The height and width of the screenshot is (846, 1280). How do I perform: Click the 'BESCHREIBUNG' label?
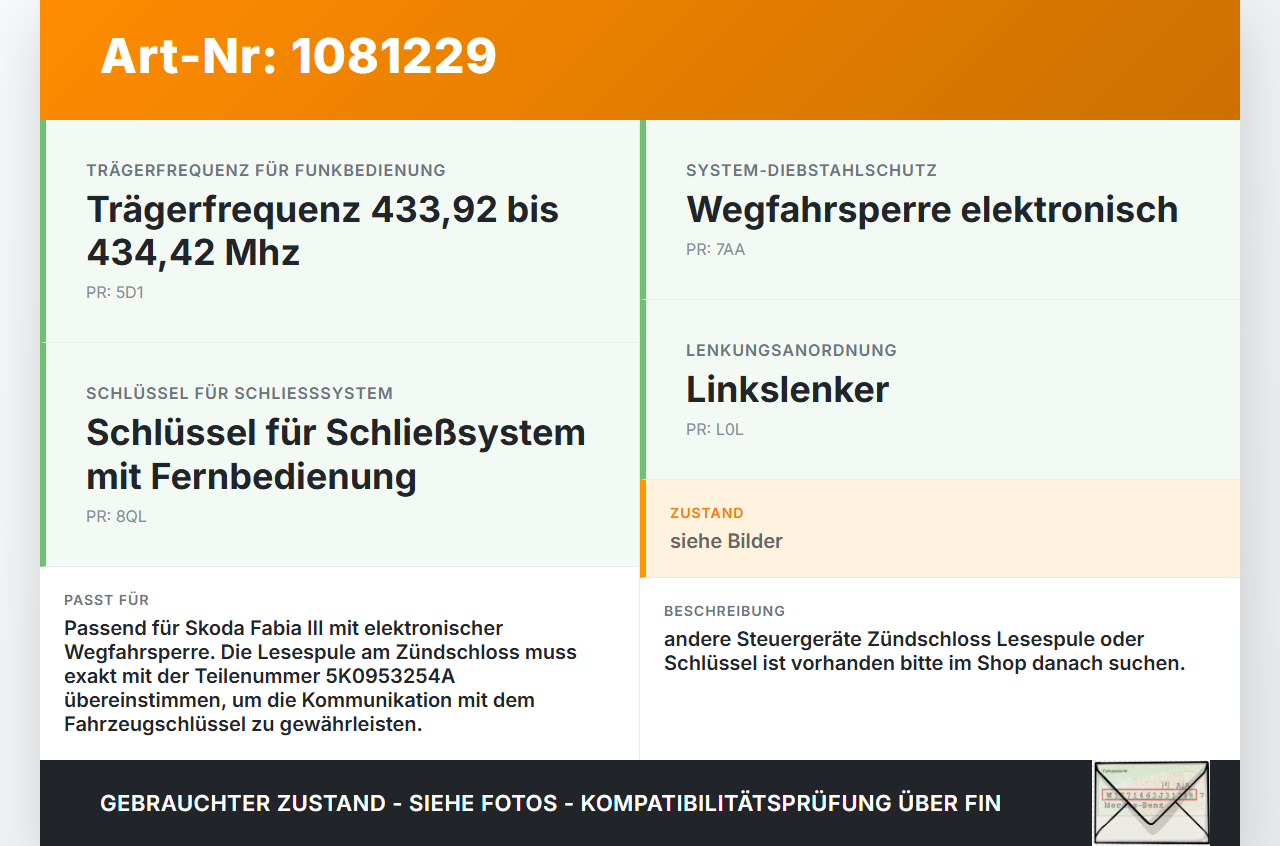point(724,611)
